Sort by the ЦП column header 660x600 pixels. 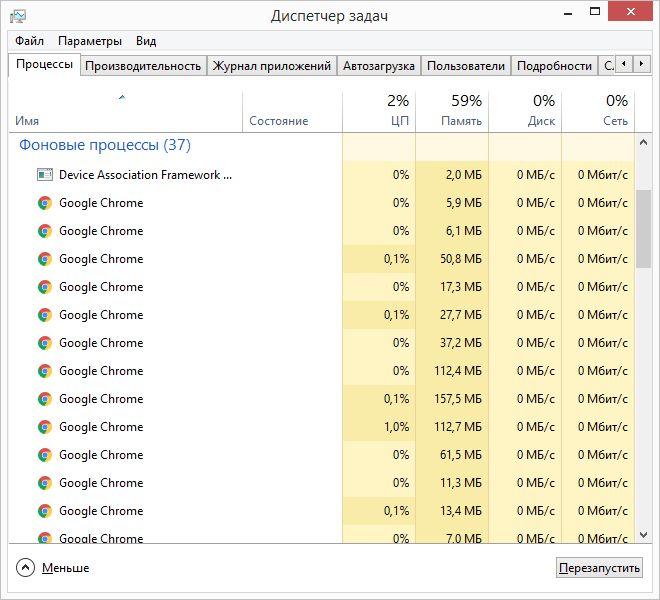379,111
